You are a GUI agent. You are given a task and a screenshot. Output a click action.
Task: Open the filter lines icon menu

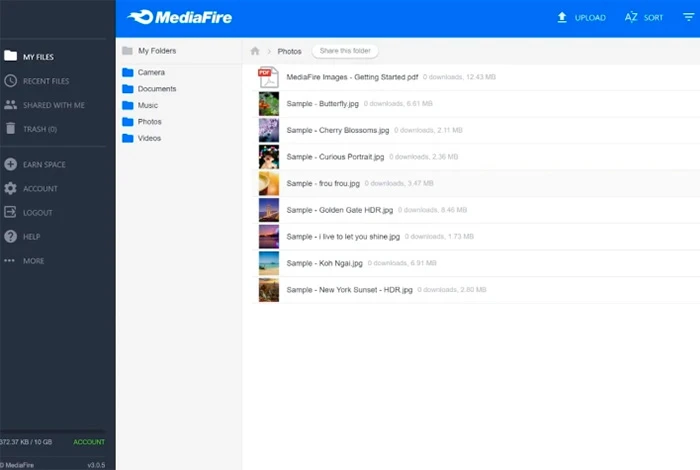coord(689,17)
